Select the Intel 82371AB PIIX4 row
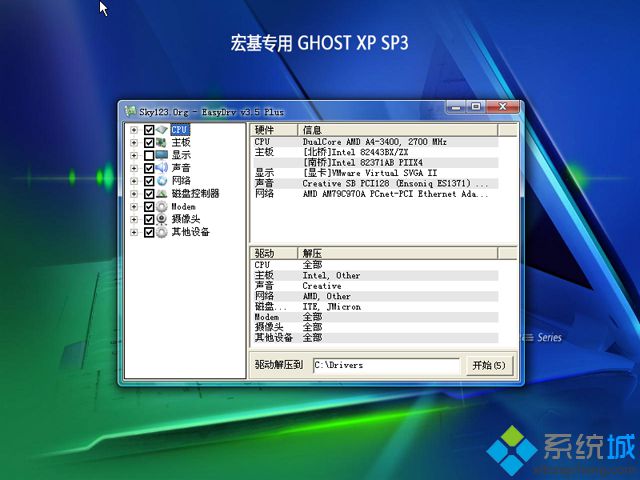The height and width of the screenshot is (480, 640). click(x=374, y=162)
